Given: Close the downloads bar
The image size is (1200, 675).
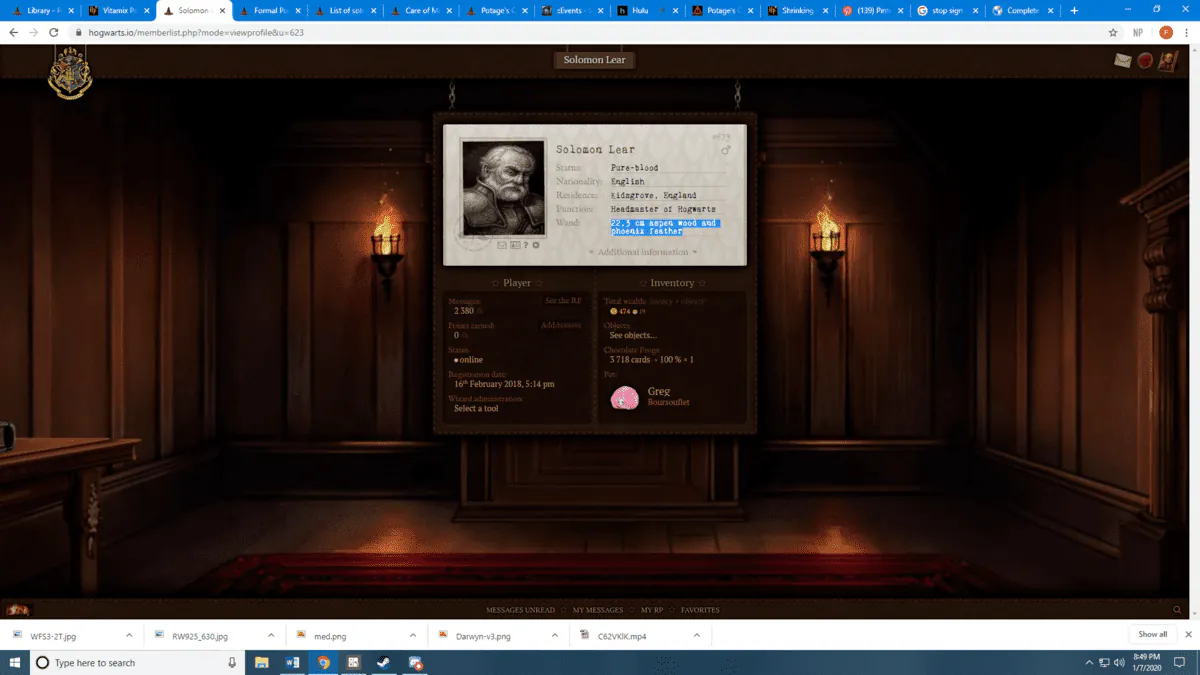Looking at the screenshot, I should (x=1188, y=634).
